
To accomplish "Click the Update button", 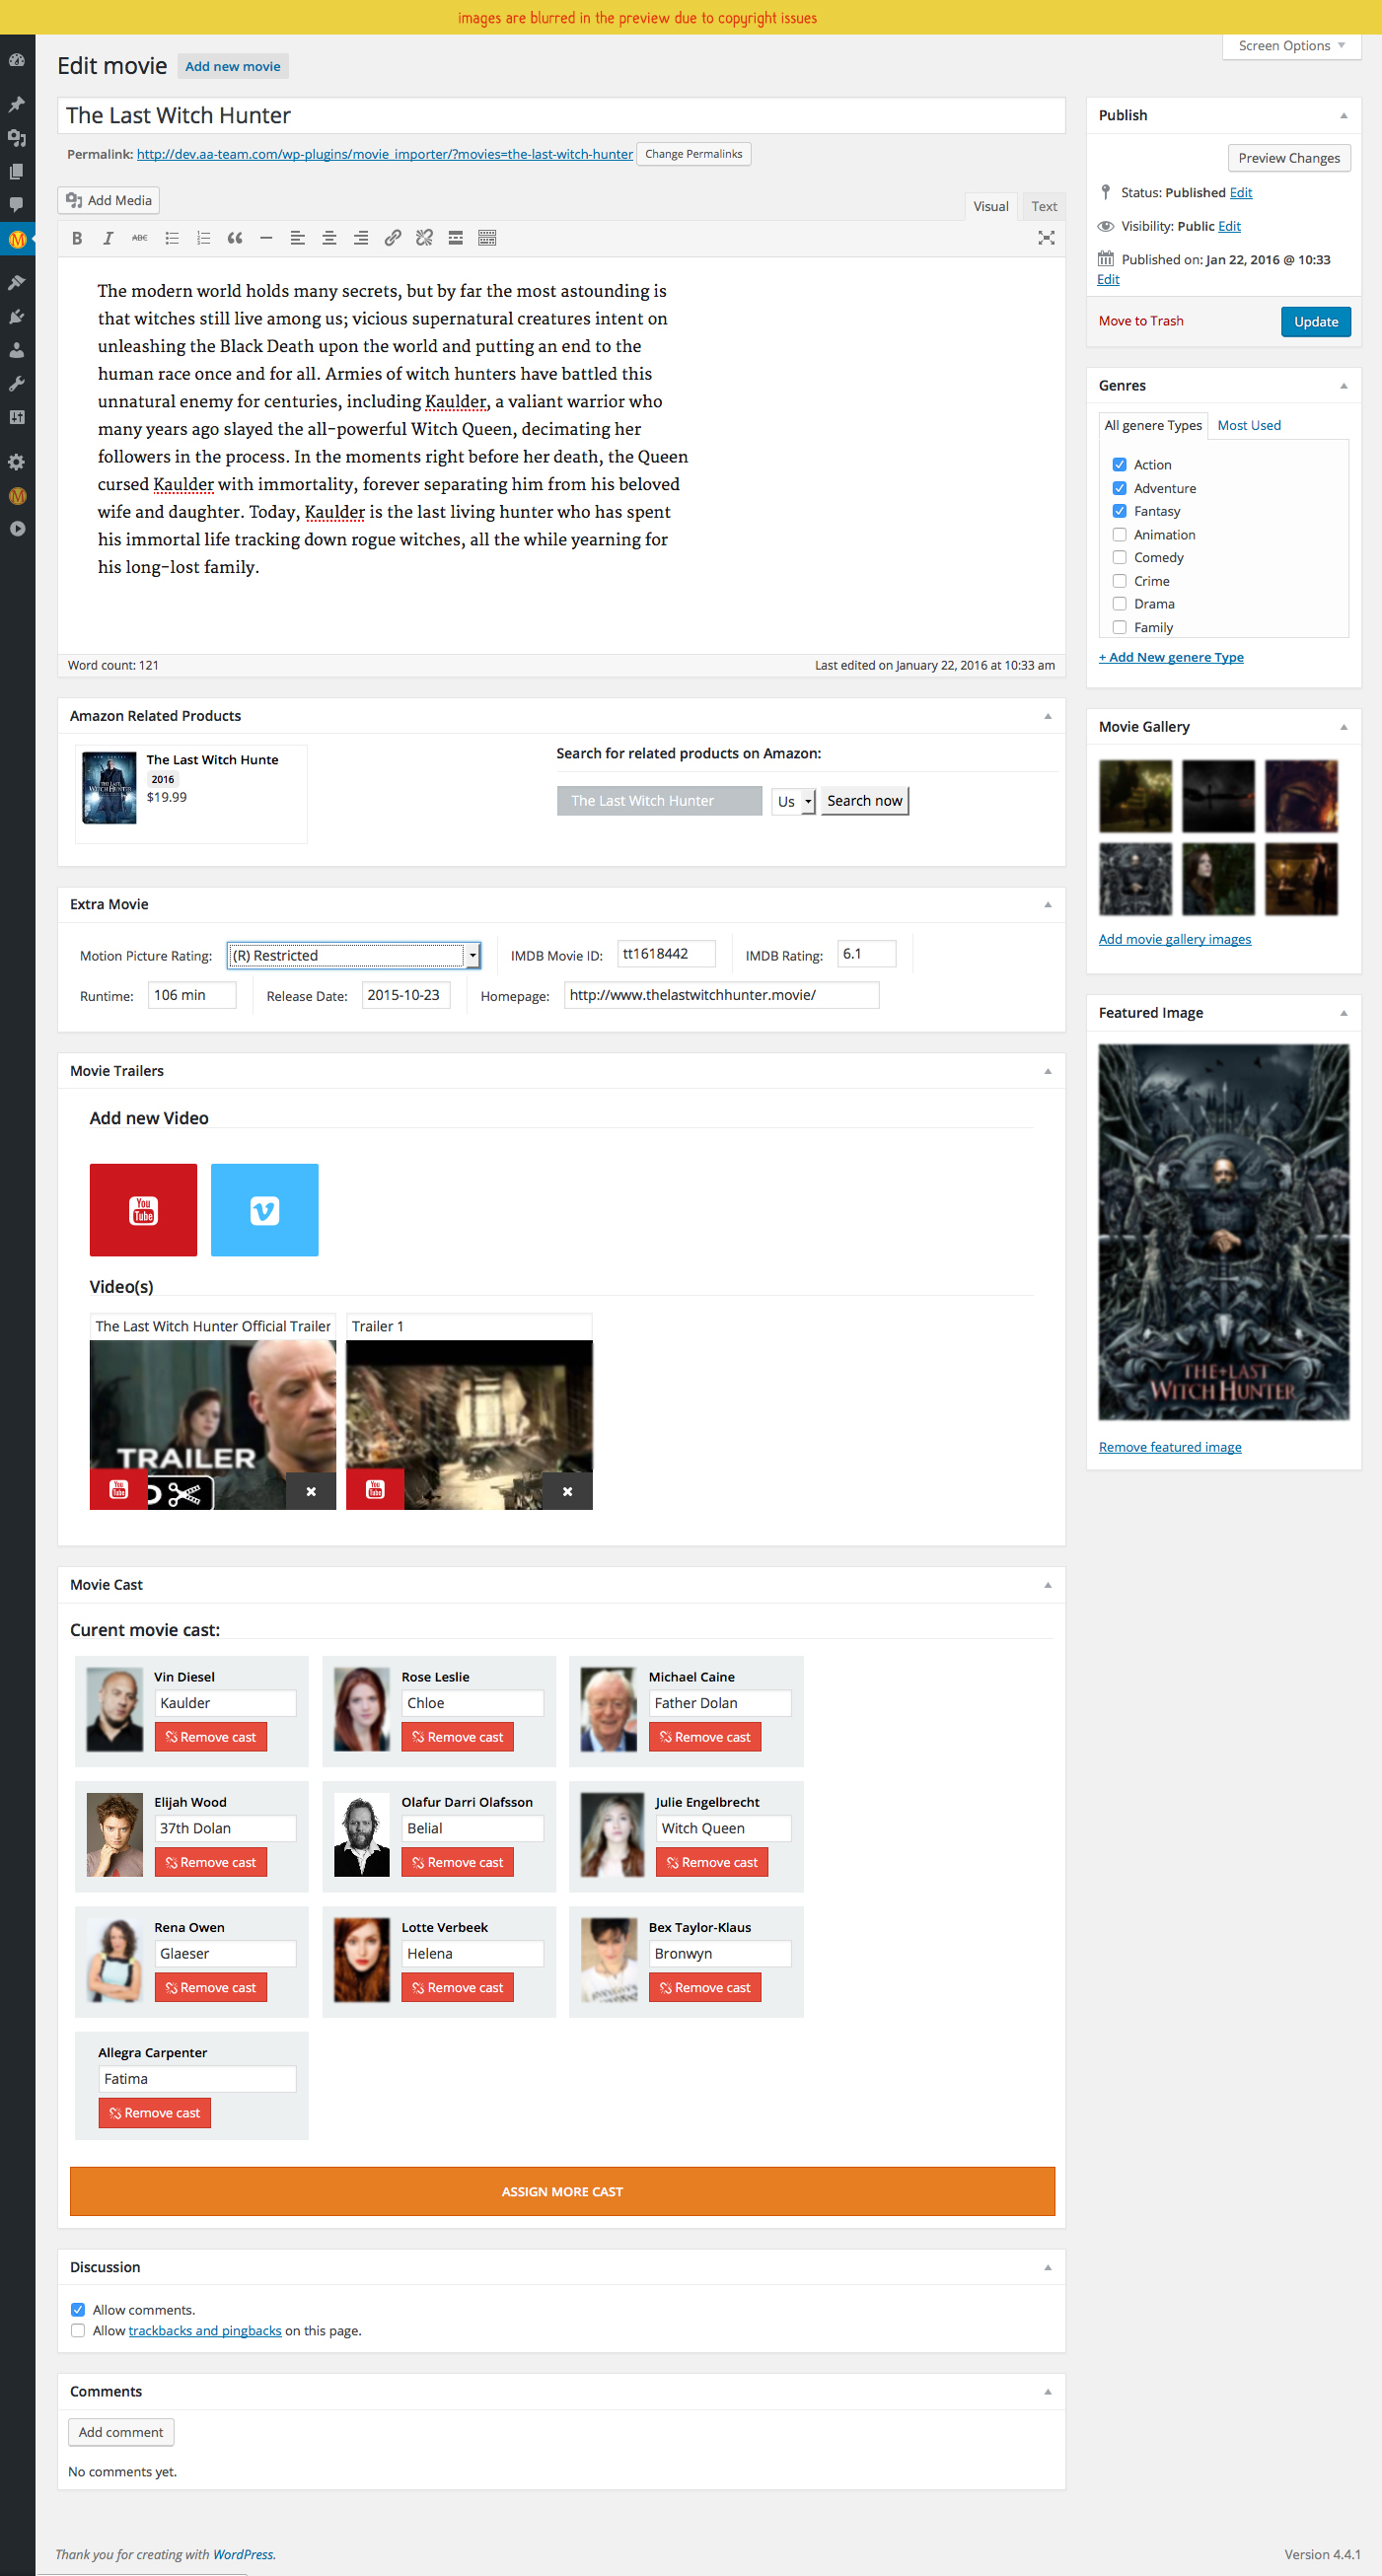I will tap(1315, 322).
